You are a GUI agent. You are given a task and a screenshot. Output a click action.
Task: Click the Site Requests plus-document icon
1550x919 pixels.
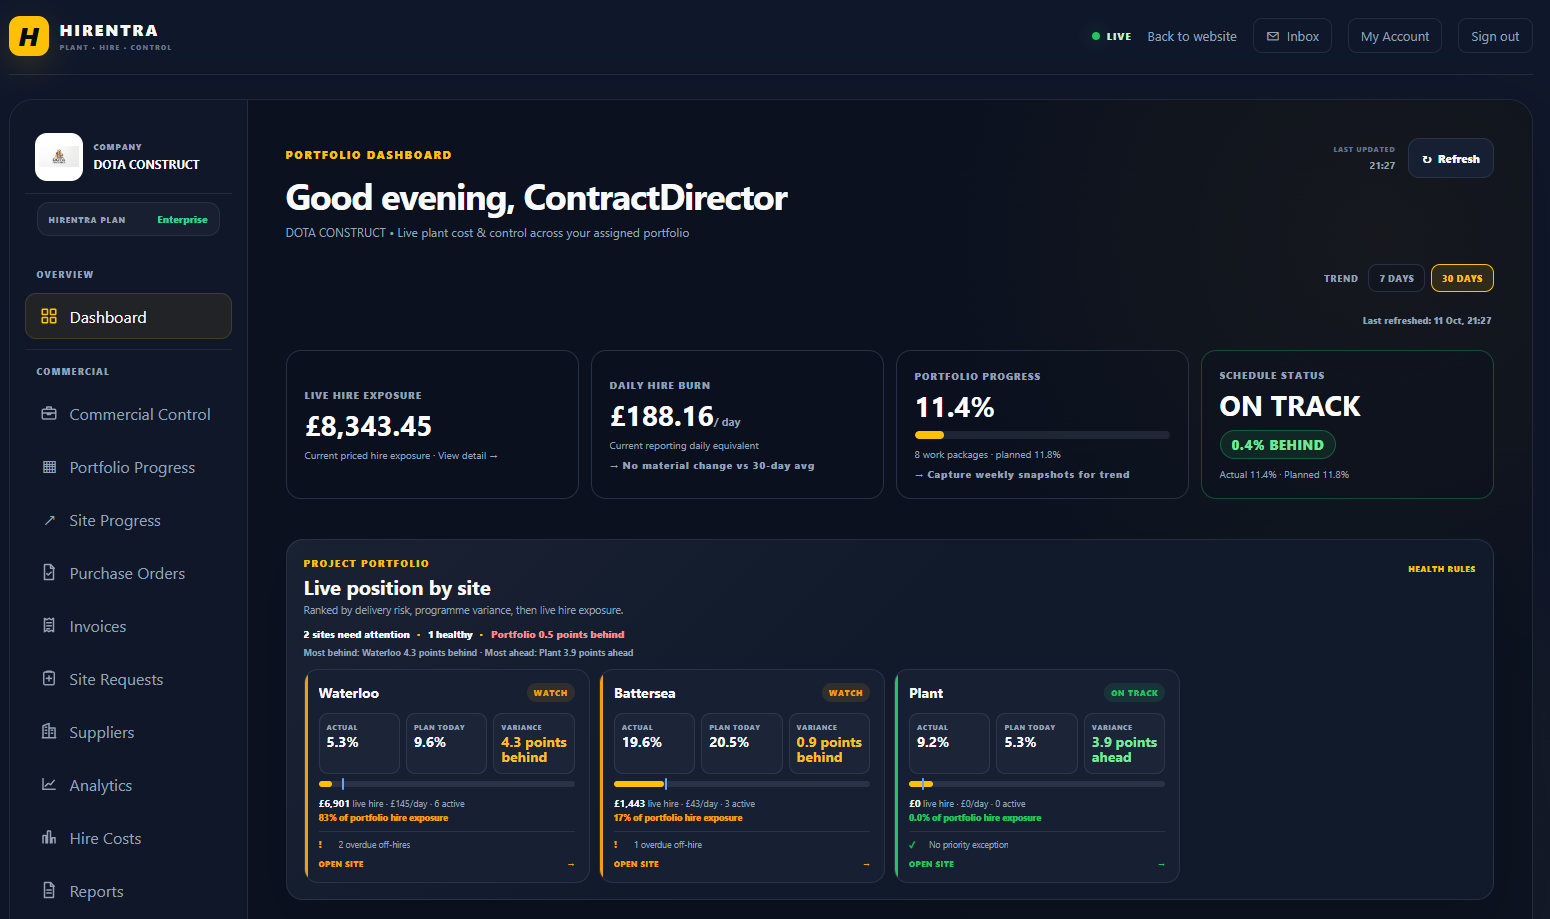(x=49, y=679)
